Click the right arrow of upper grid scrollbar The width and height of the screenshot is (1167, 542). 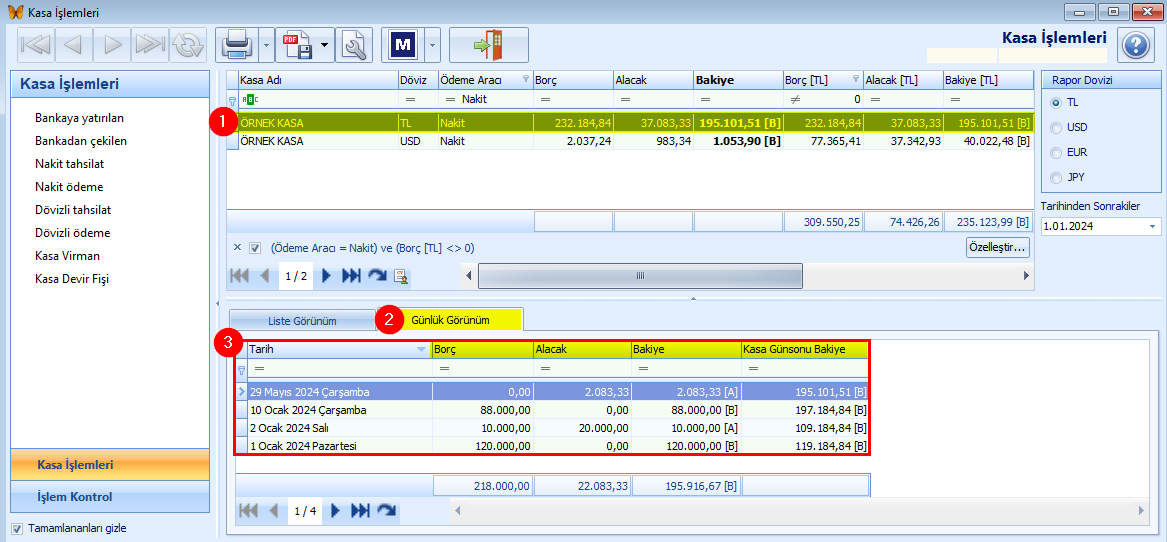pyautogui.click(x=1027, y=276)
